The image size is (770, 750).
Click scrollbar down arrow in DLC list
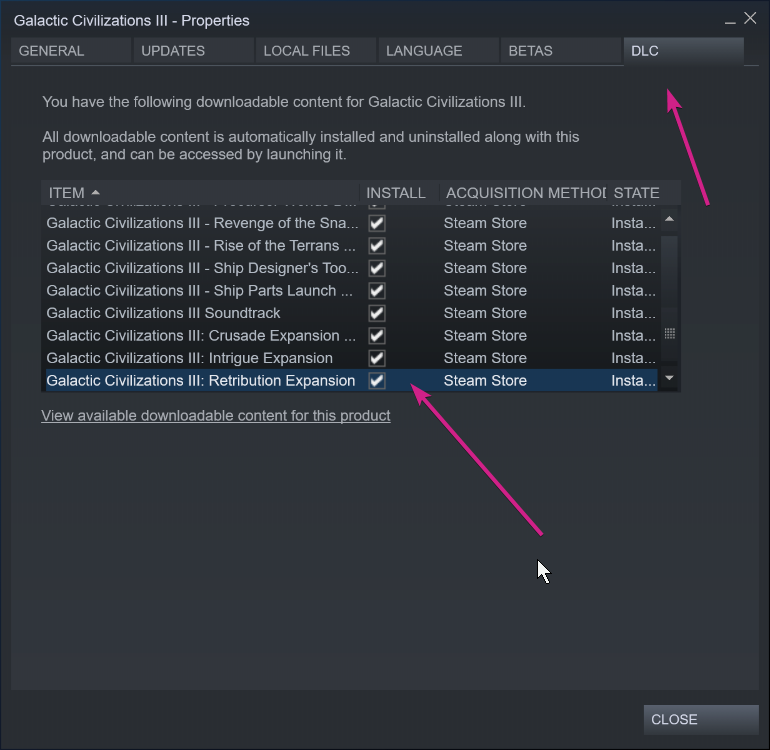point(669,379)
